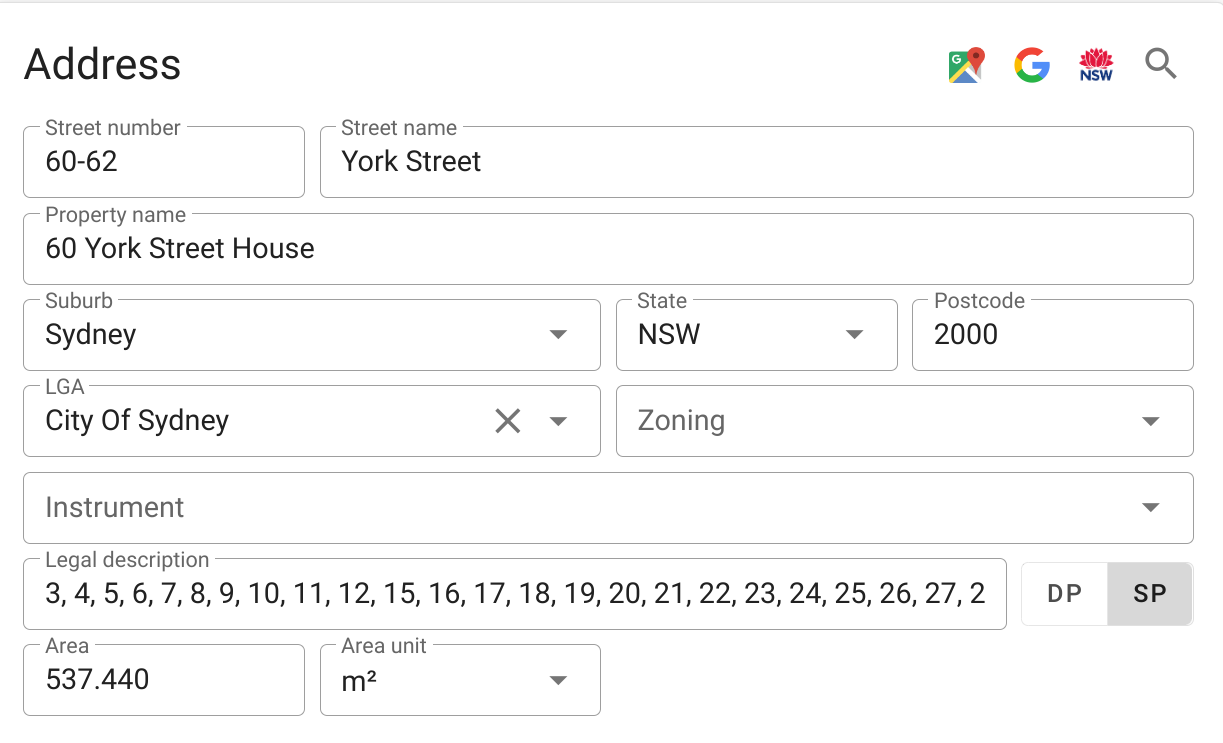Open the NSW government lookup
The width and height of the screenshot is (1223, 743).
pos(1096,64)
